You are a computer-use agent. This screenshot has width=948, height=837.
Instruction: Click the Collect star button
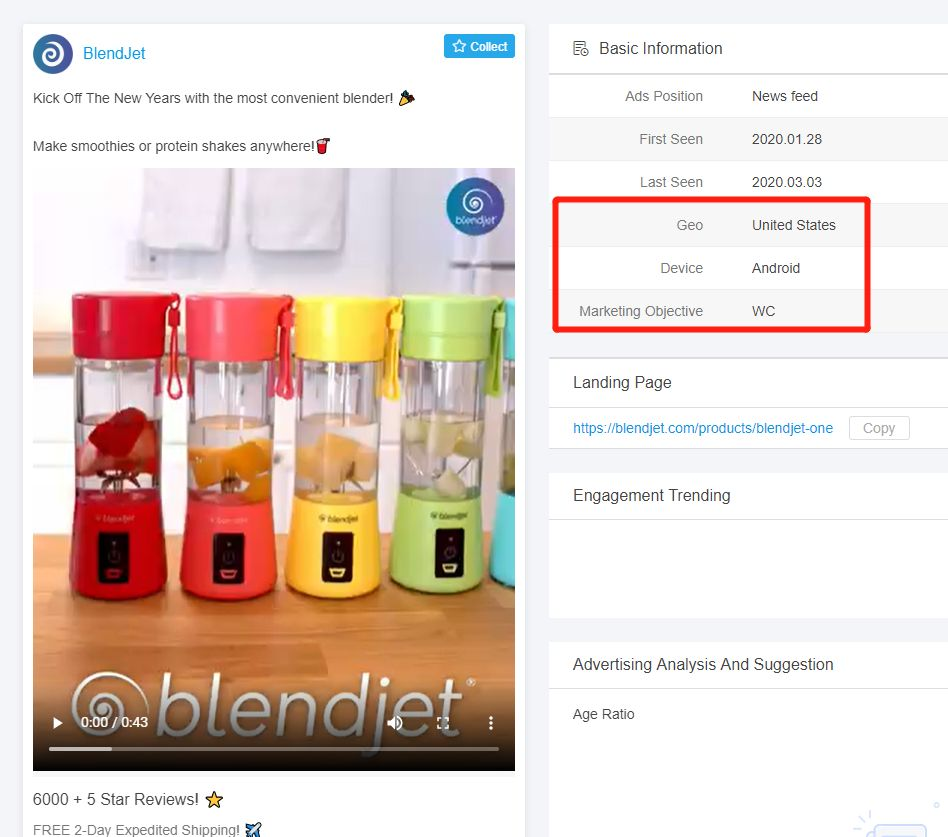(x=479, y=47)
